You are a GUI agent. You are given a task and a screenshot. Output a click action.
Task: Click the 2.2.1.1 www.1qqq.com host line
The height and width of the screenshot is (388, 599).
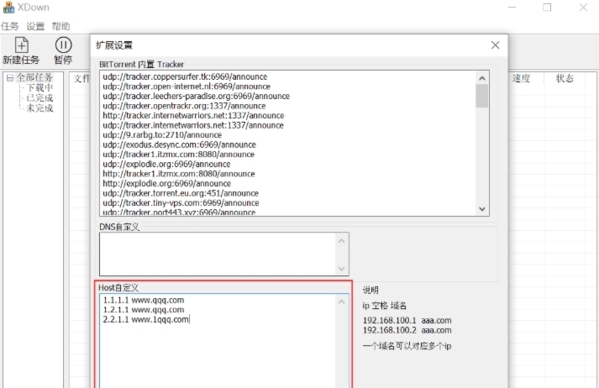pyautogui.click(x=146, y=319)
